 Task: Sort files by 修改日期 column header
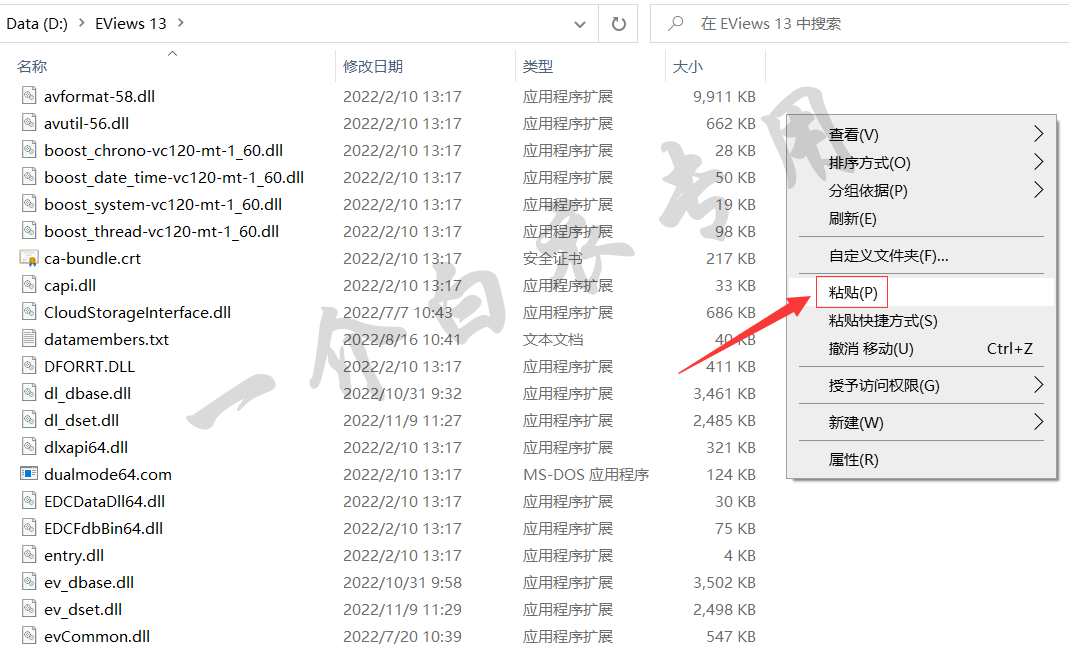[373, 66]
